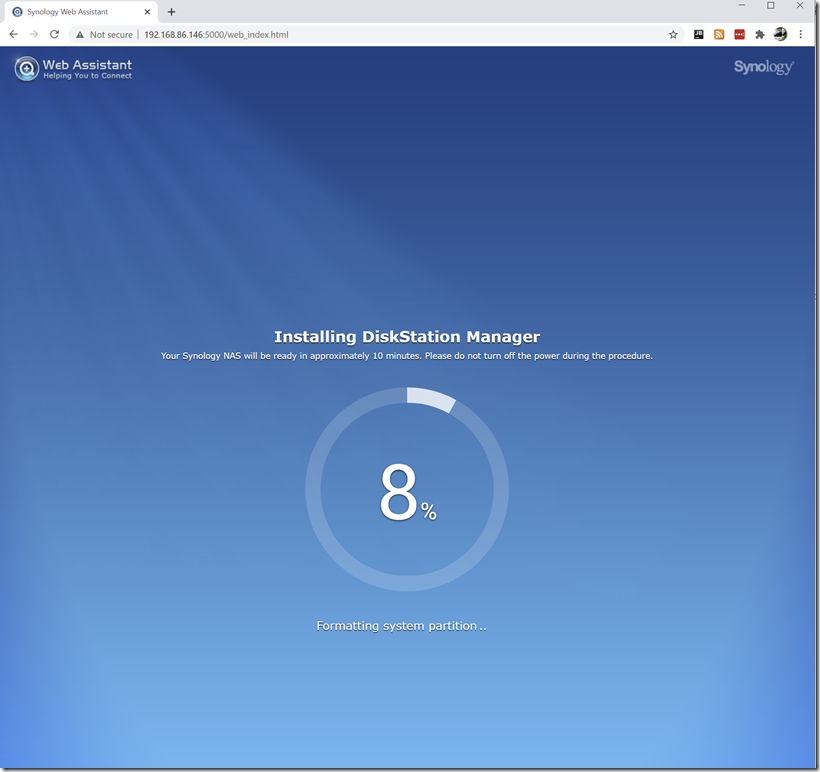Open Chrome three-dot menu
Viewport: 820px width, 772px height.
click(x=801, y=35)
